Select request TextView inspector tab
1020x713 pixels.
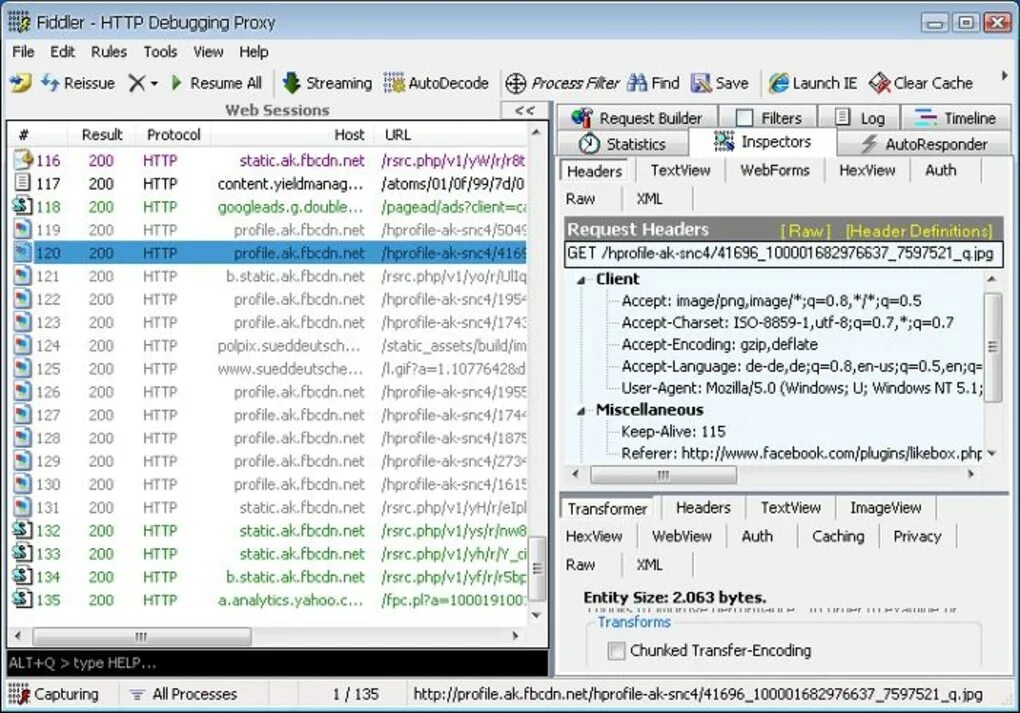point(680,170)
